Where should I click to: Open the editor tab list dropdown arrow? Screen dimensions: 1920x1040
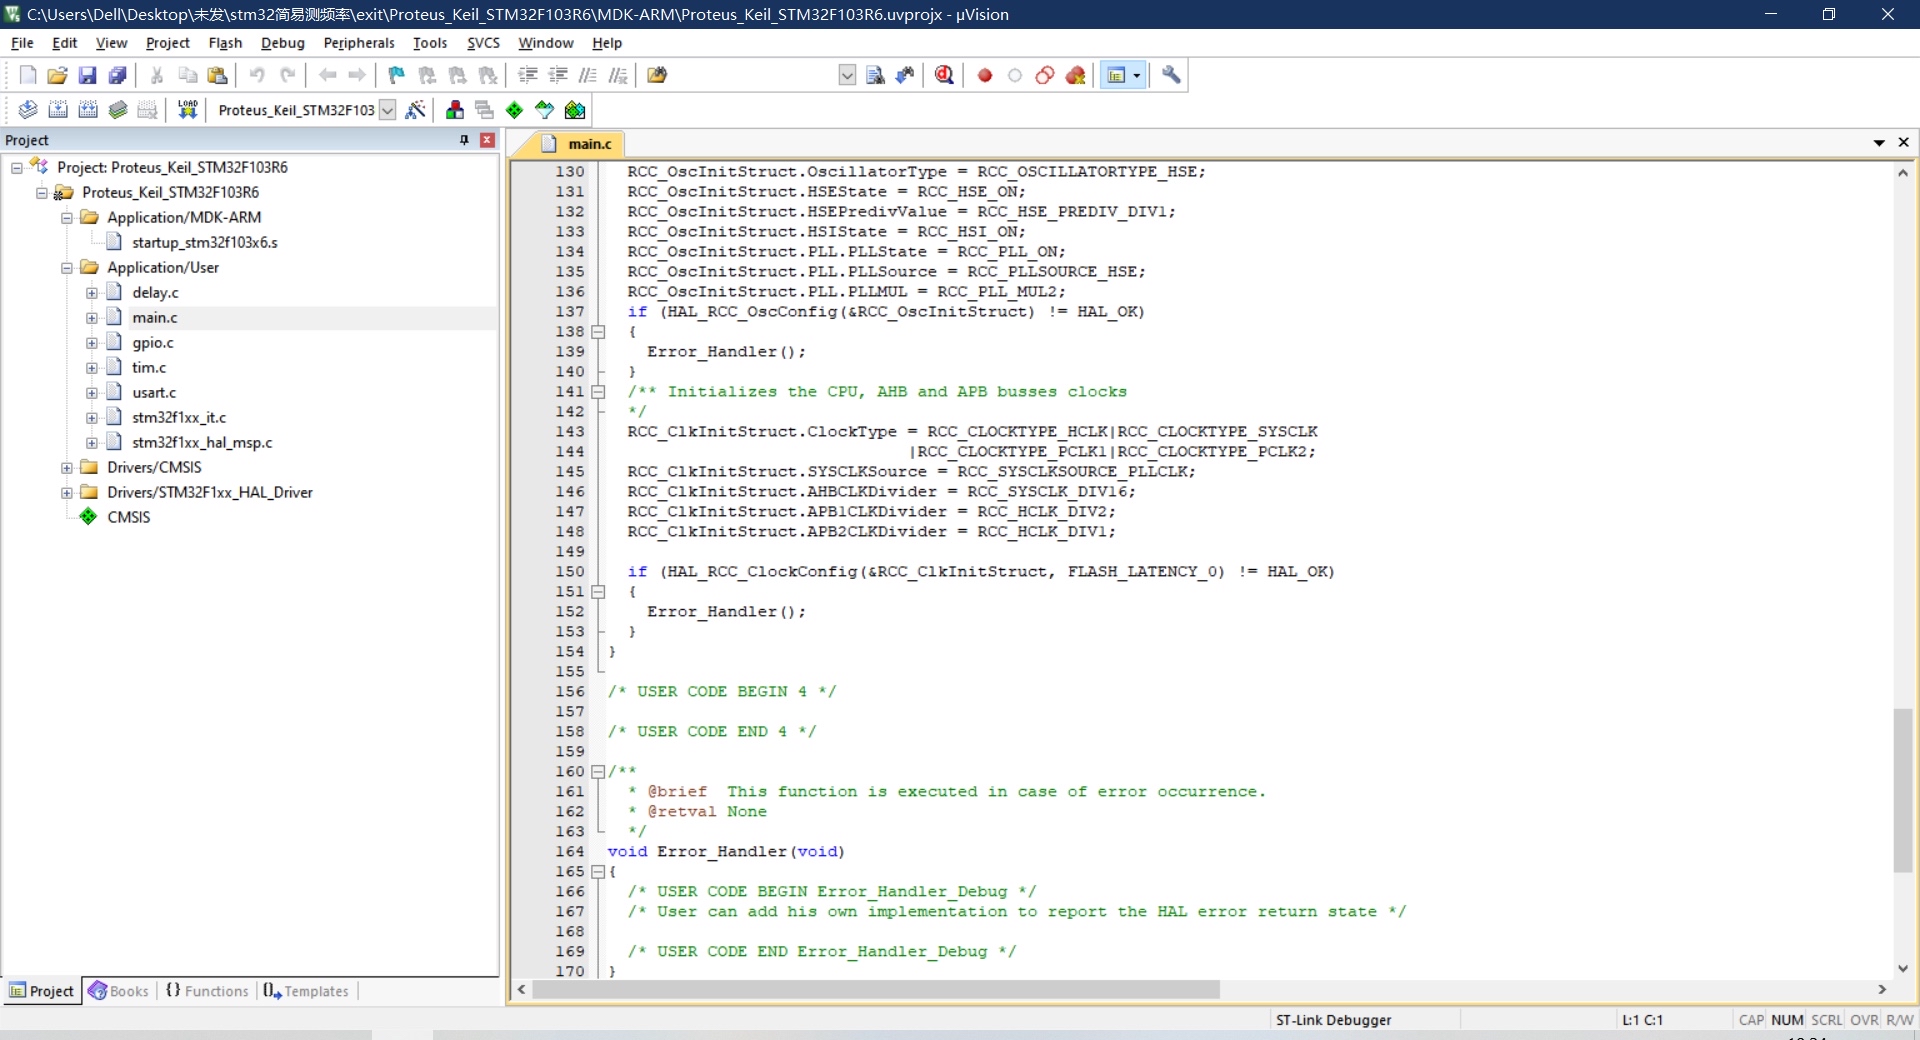click(x=1879, y=143)
